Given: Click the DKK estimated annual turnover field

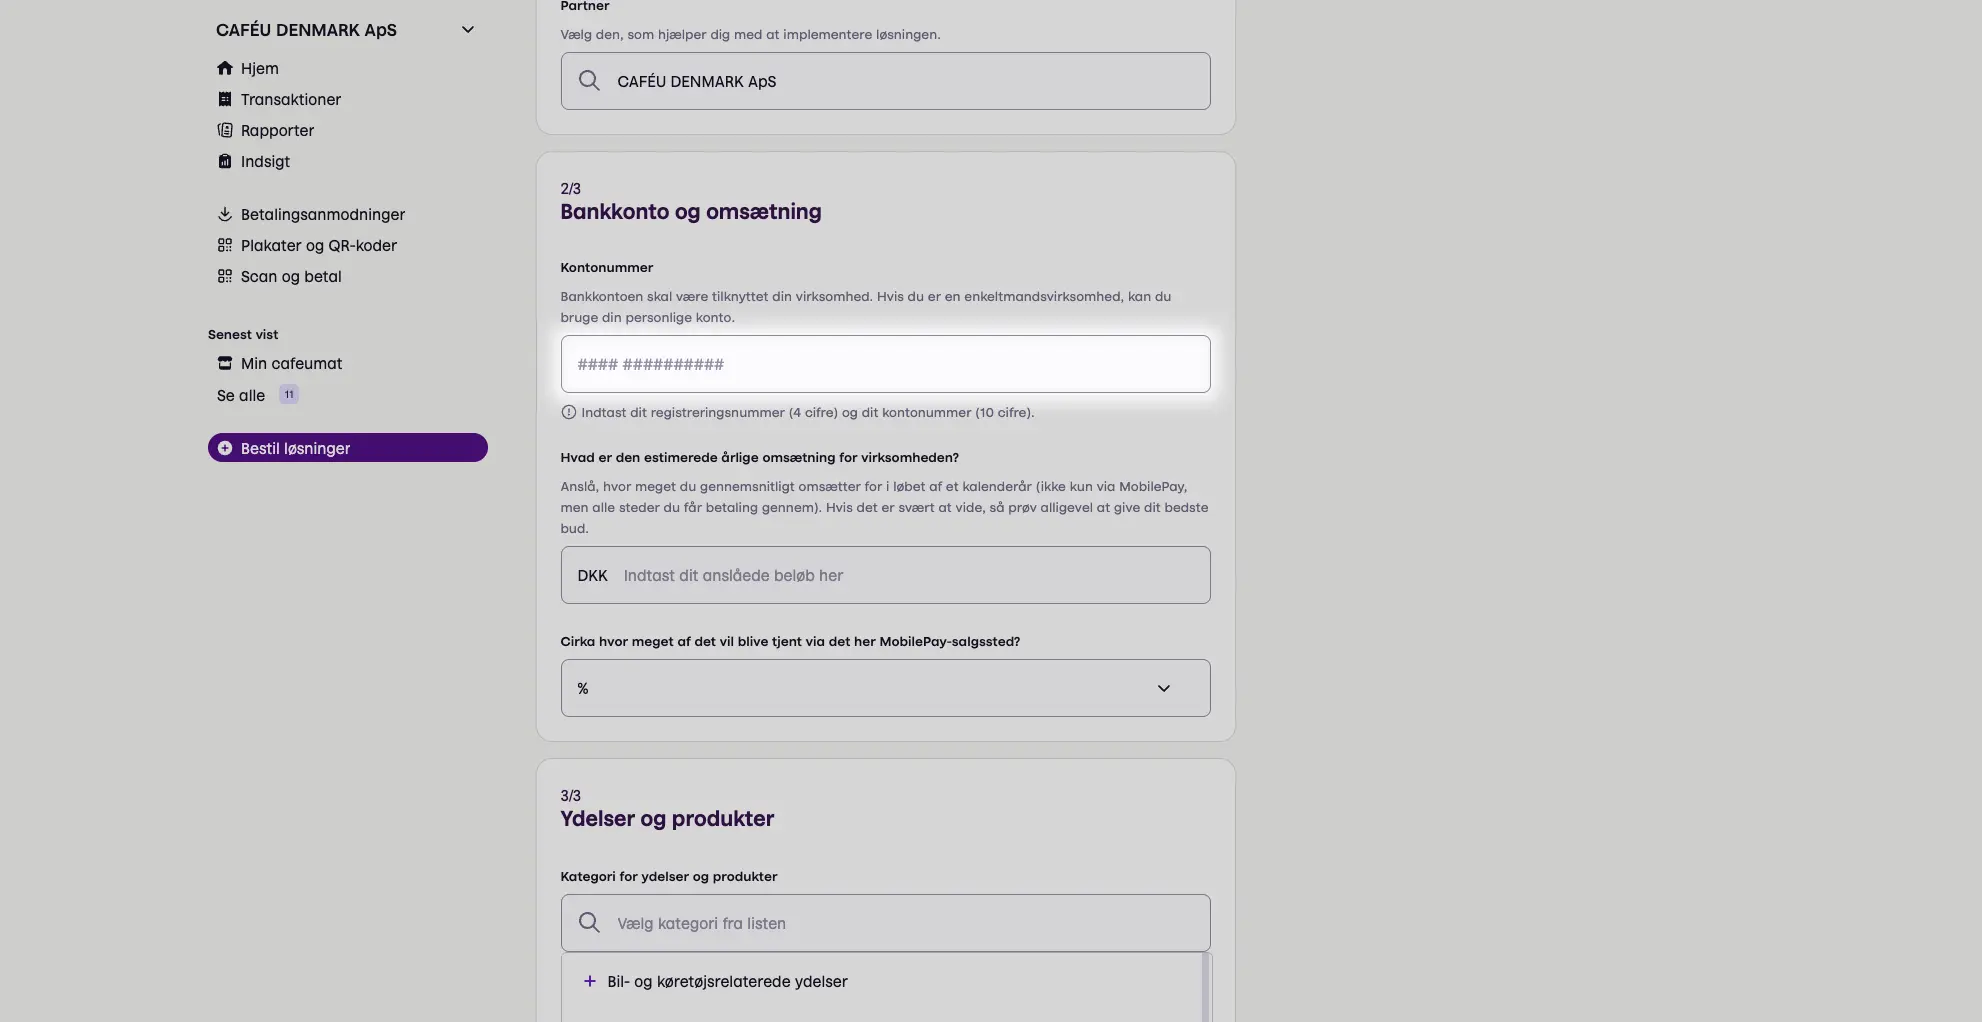Looking at the screenshot, I should tap(910, 575).
